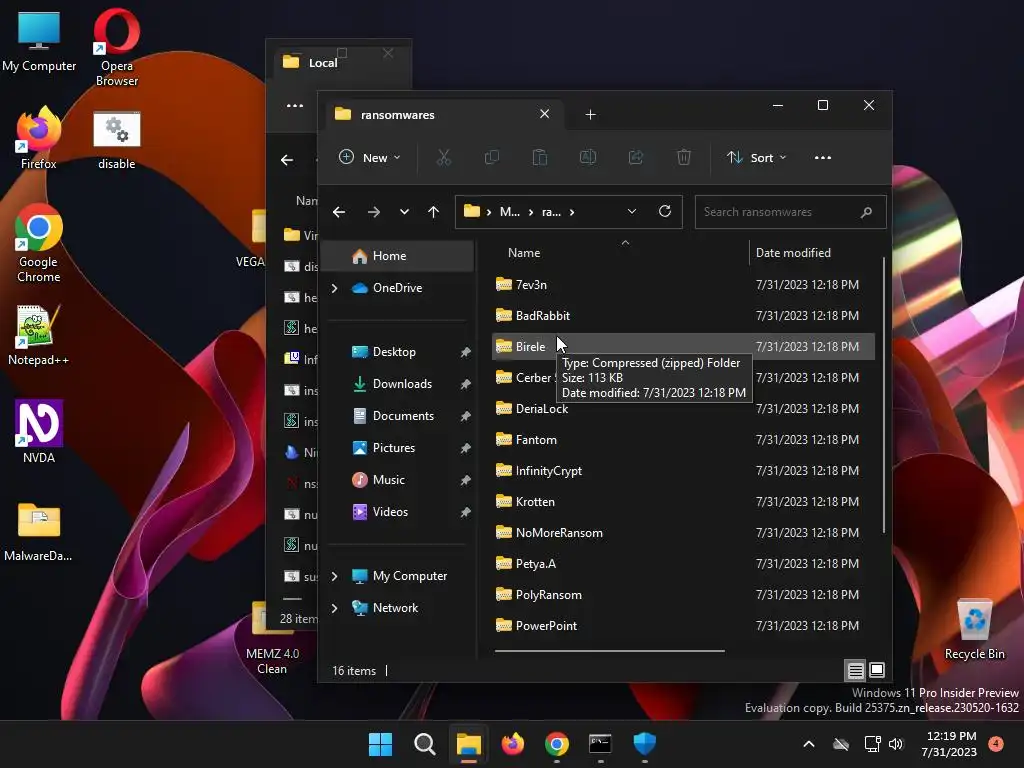
Task: Switch to large thumbnails view layout
Action: click(x=877, y=670)
